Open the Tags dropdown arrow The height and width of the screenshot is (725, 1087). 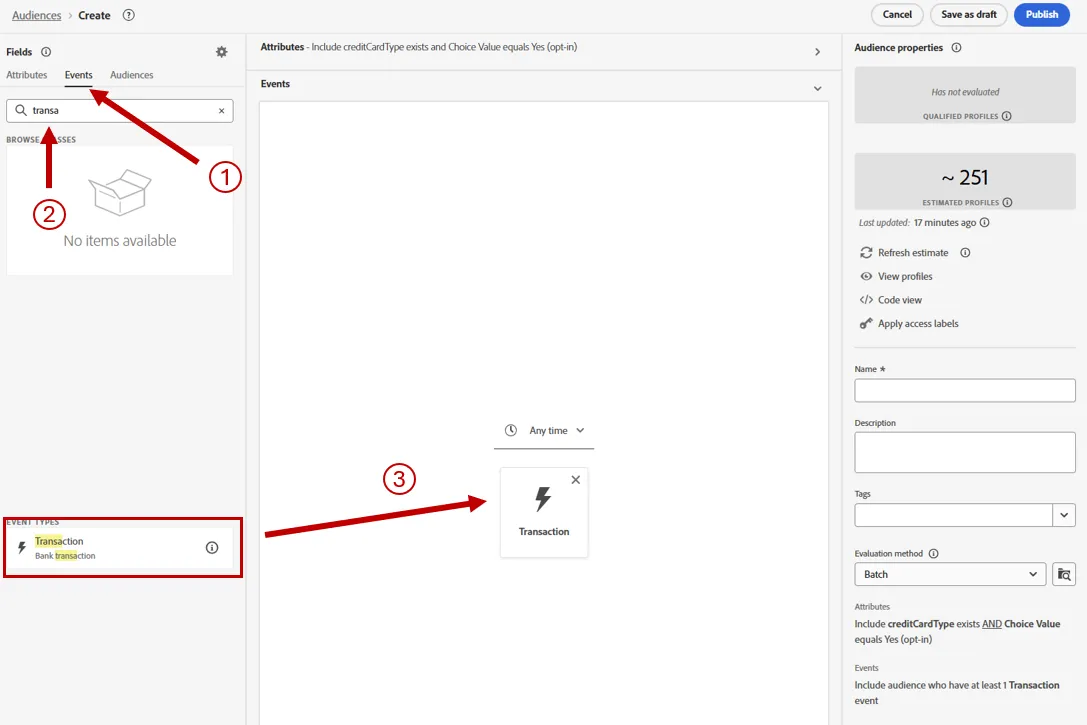click(x=1064, y=515)
